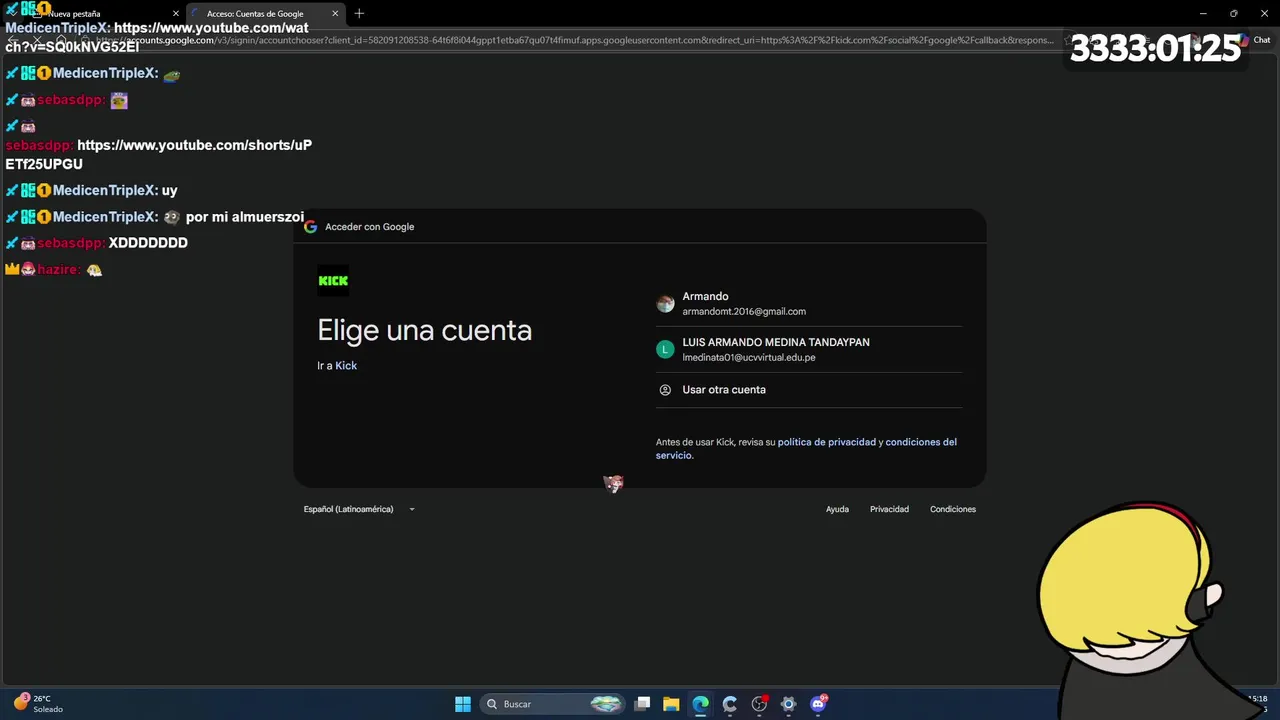Expand the Español (Latinoamérica) language dropdown
Viewport: 1280px width, 720px height.
[359, 509]
